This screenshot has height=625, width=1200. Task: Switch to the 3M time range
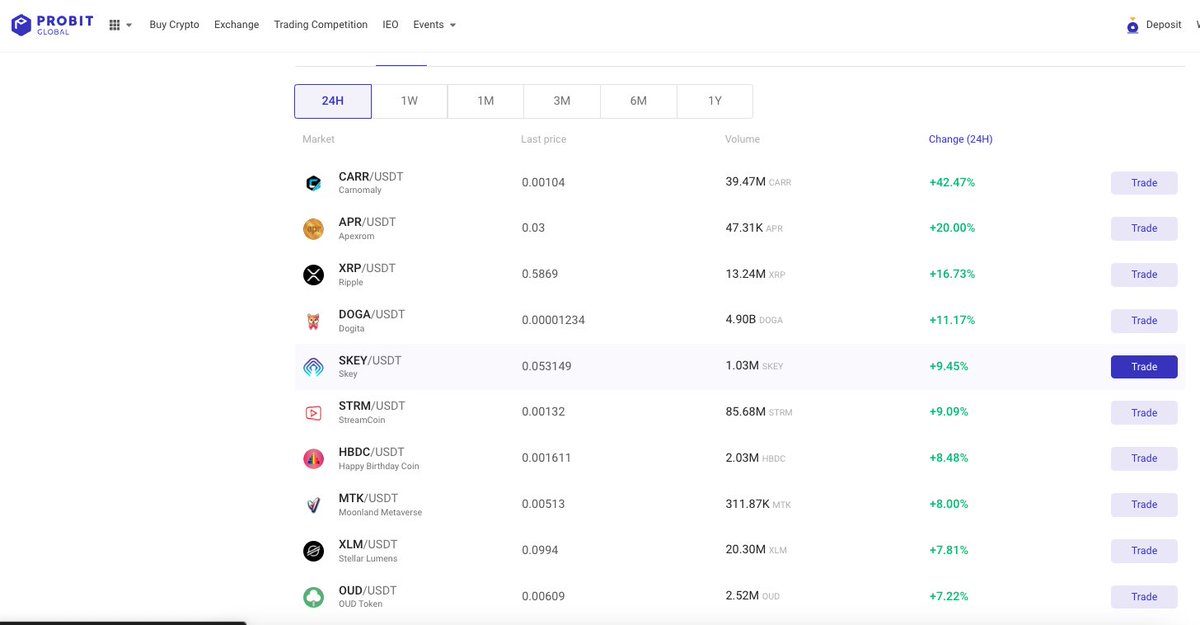tap(562, 101)
